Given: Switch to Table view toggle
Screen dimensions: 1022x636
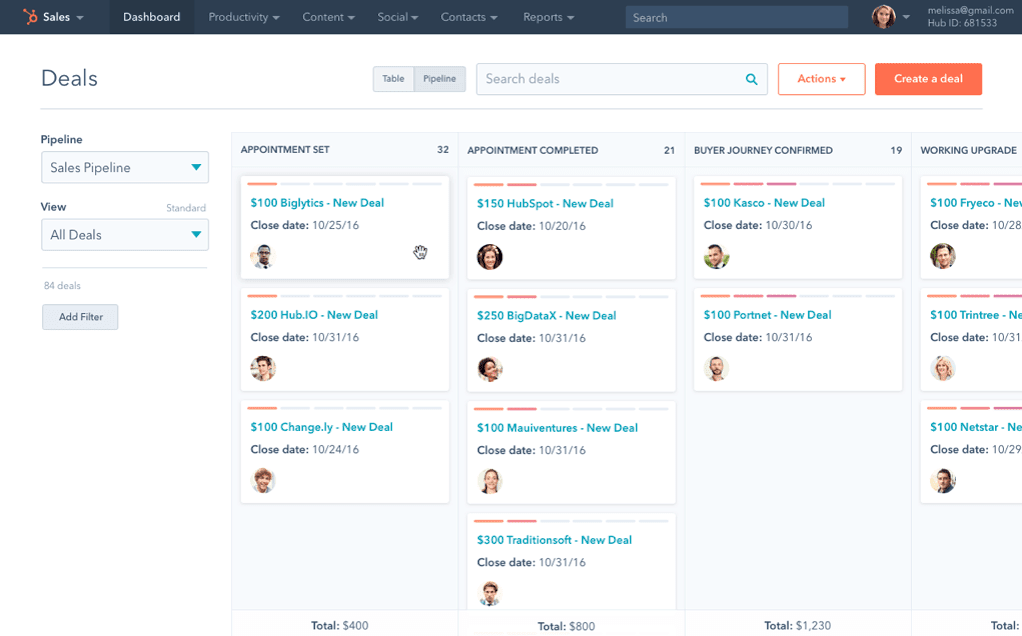Looking at the screenshot, I should (x=393, y=79).
